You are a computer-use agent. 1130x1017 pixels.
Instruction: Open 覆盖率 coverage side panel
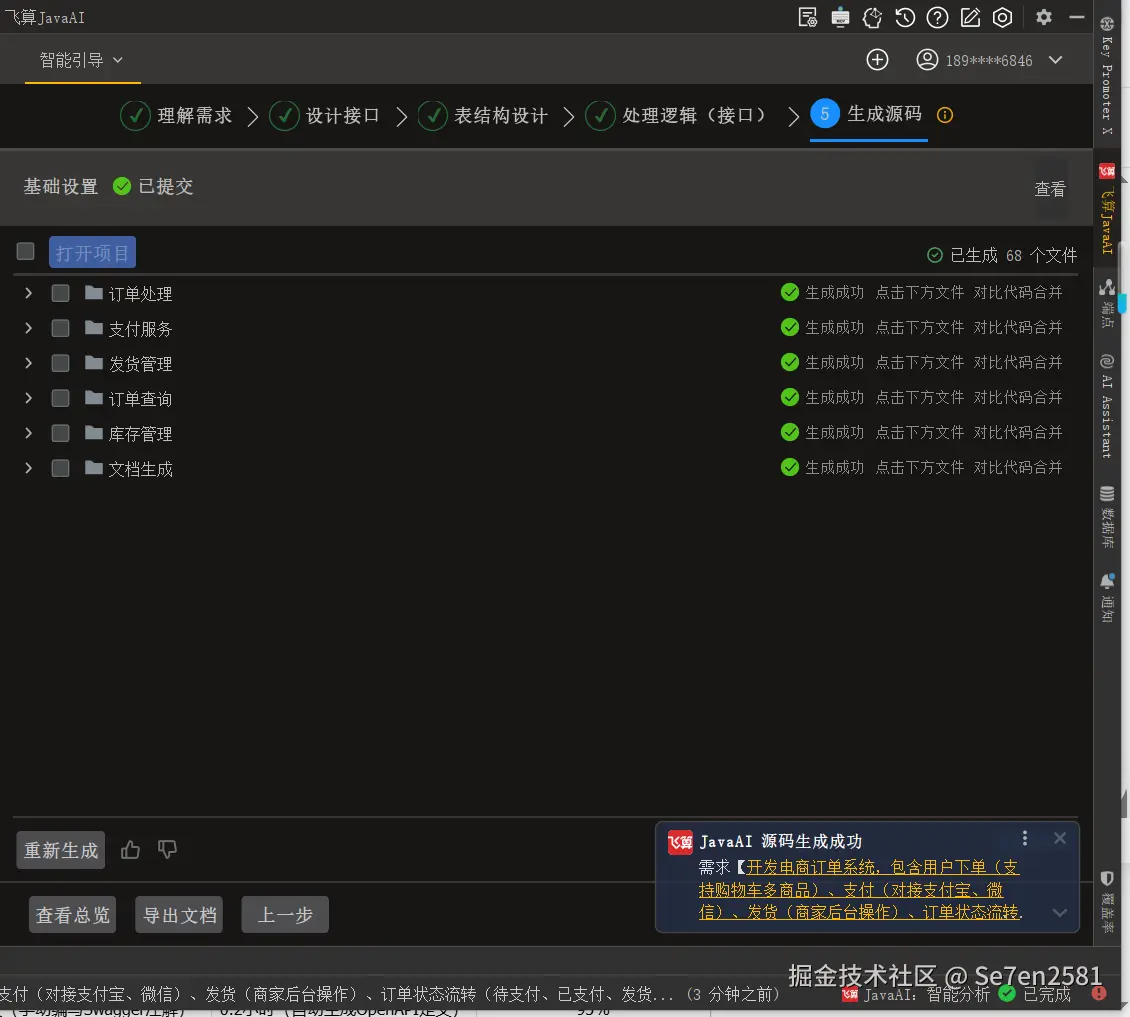coord(1107,902)
